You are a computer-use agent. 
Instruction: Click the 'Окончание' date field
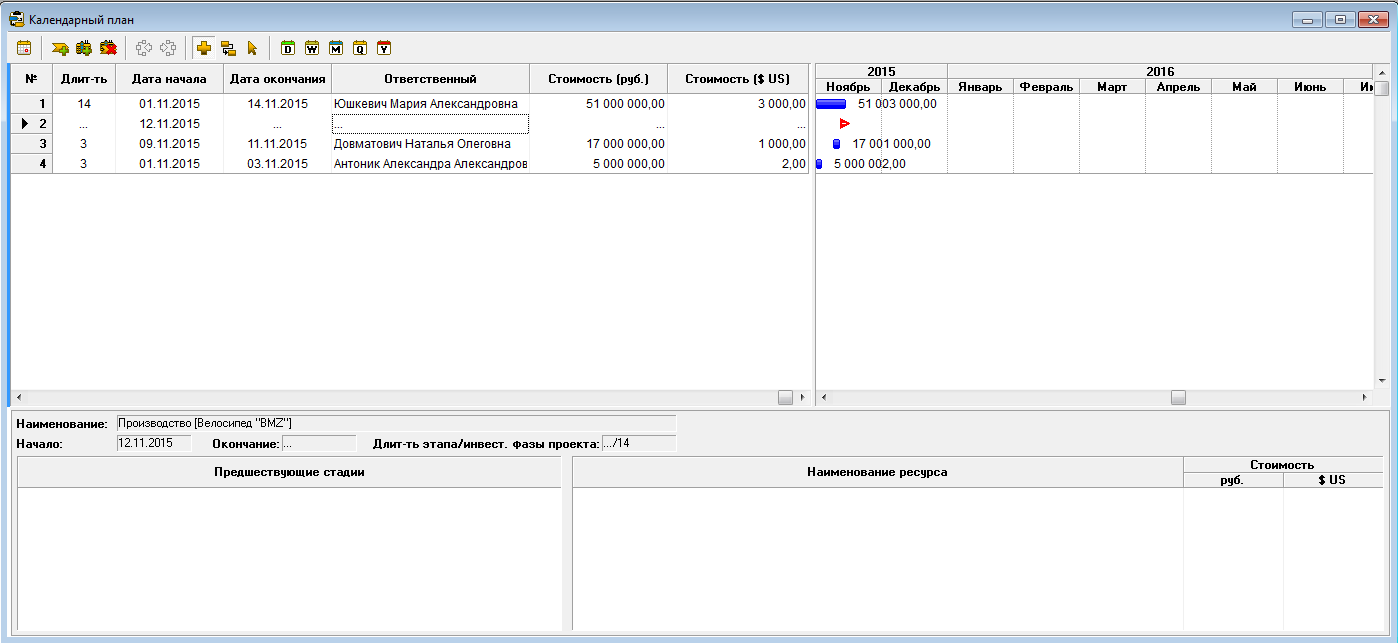coord(318,443)
